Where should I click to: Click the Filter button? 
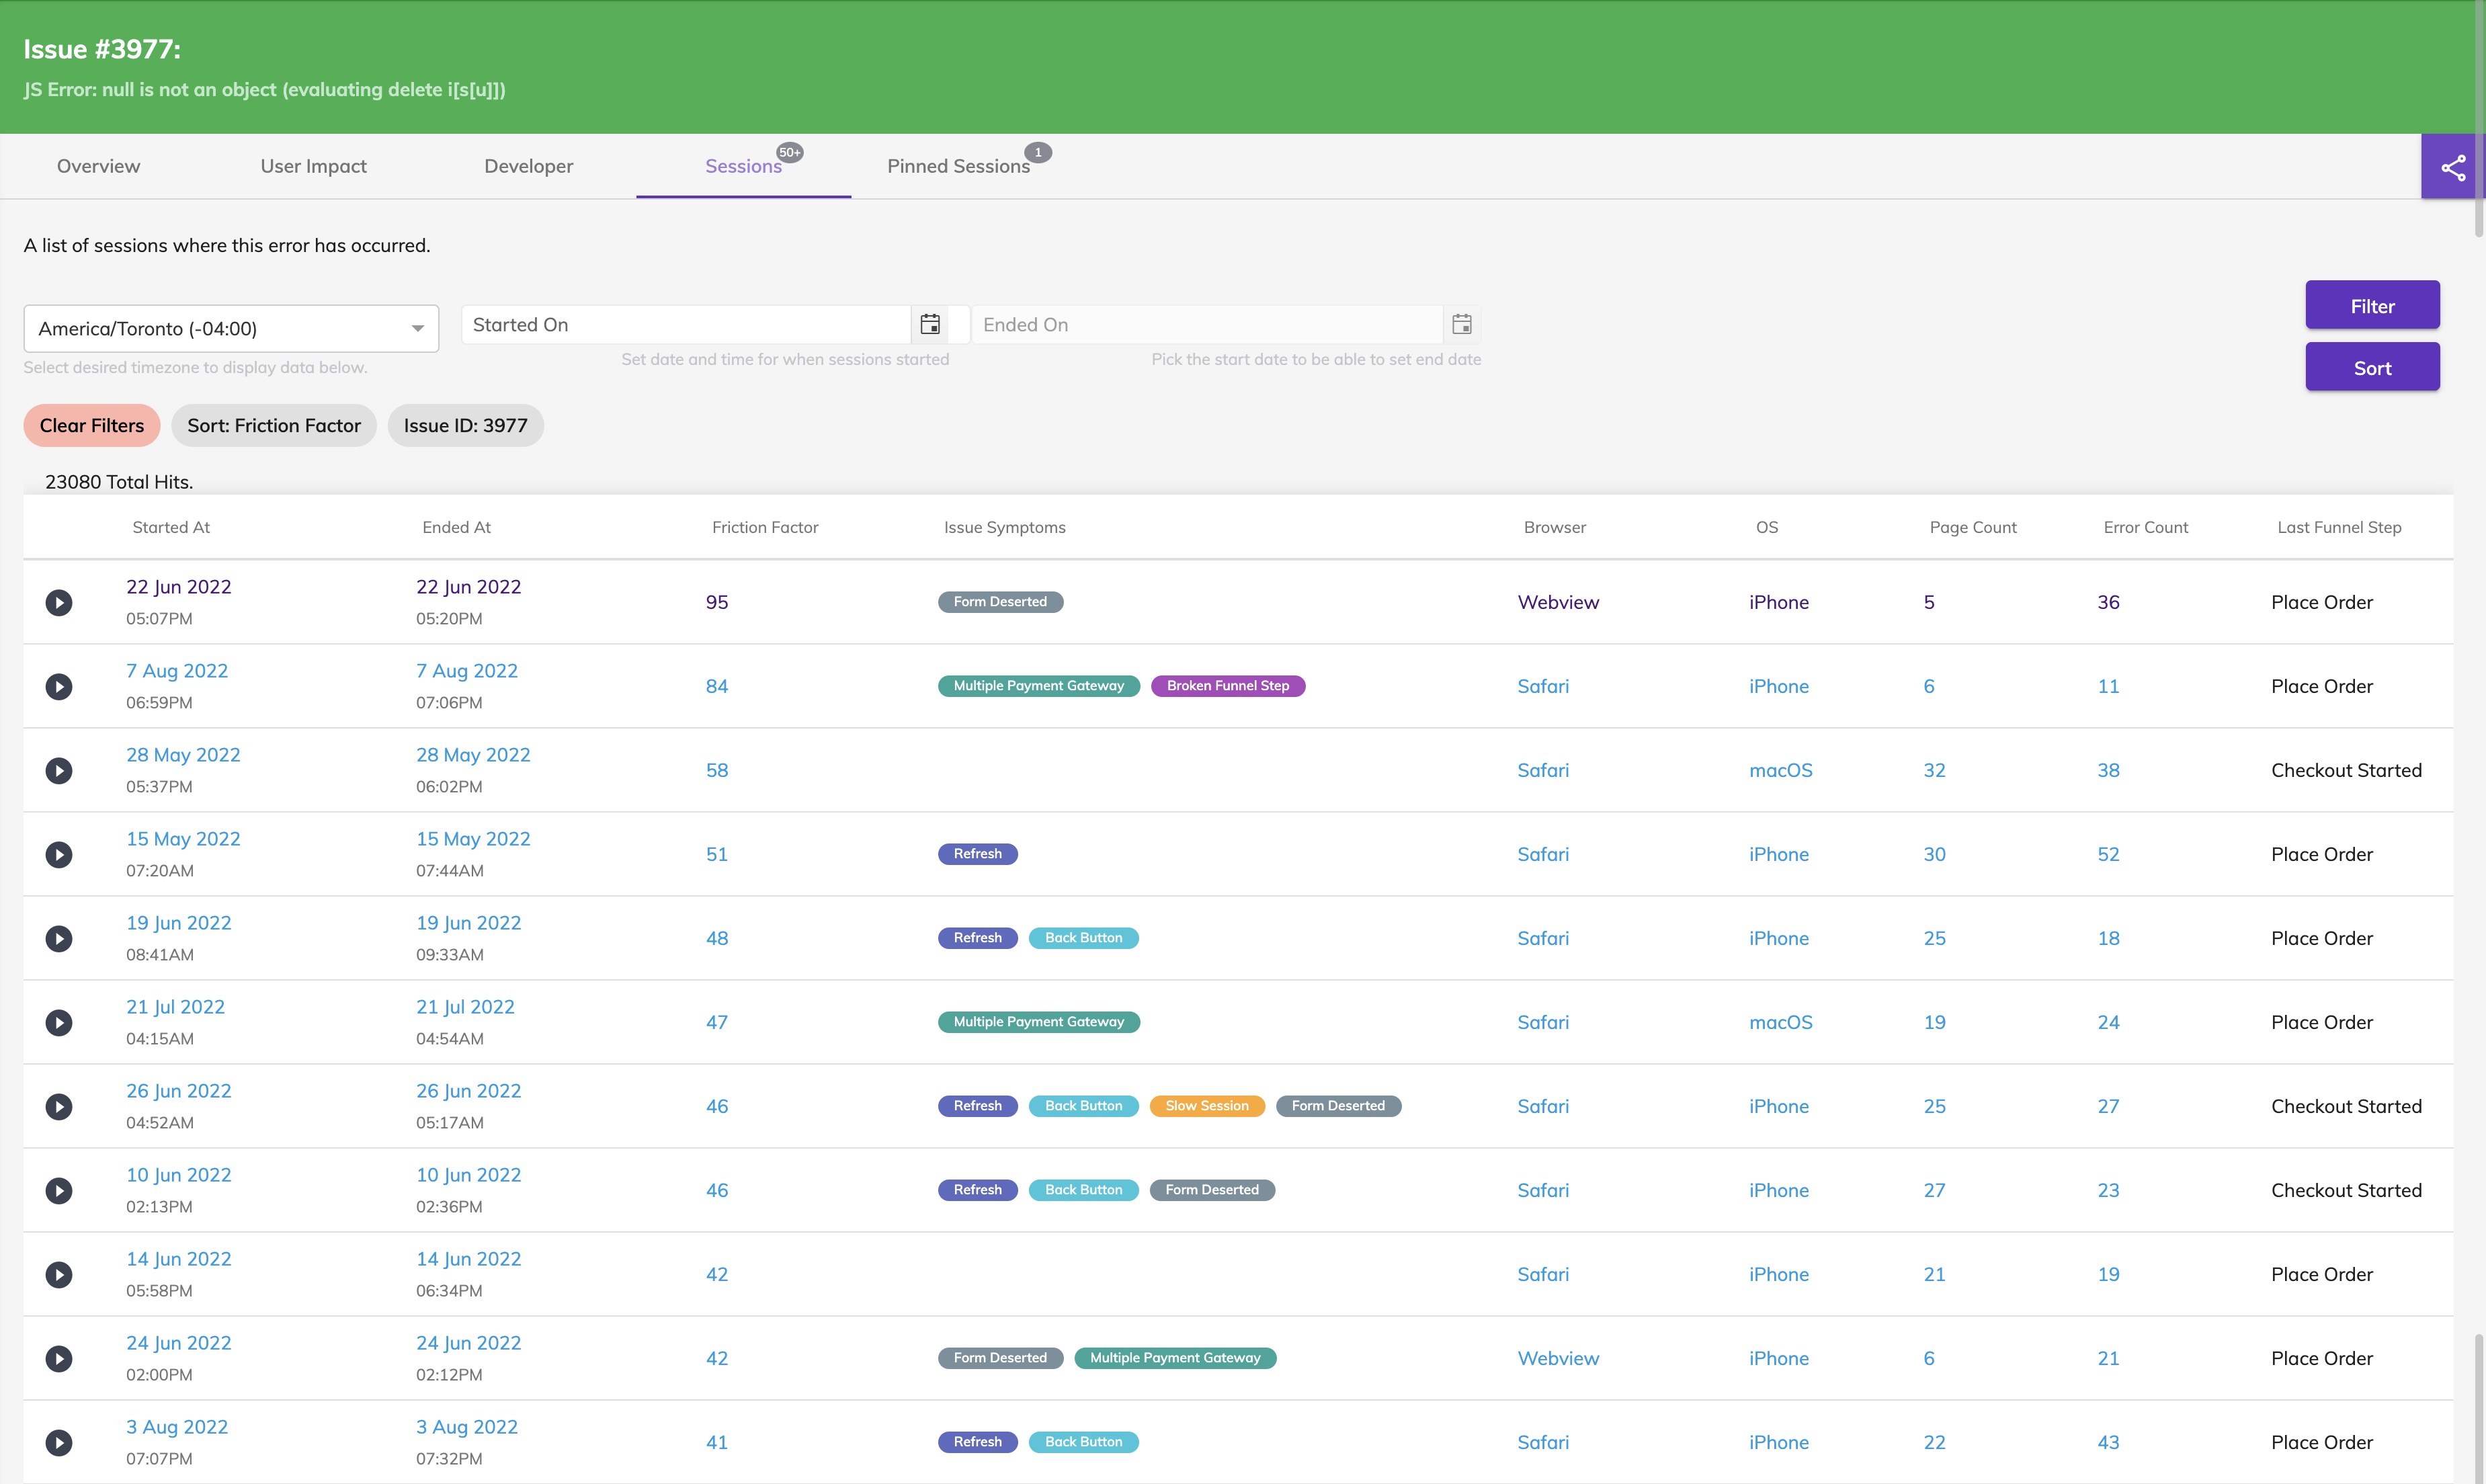(x=2372, y=305)
